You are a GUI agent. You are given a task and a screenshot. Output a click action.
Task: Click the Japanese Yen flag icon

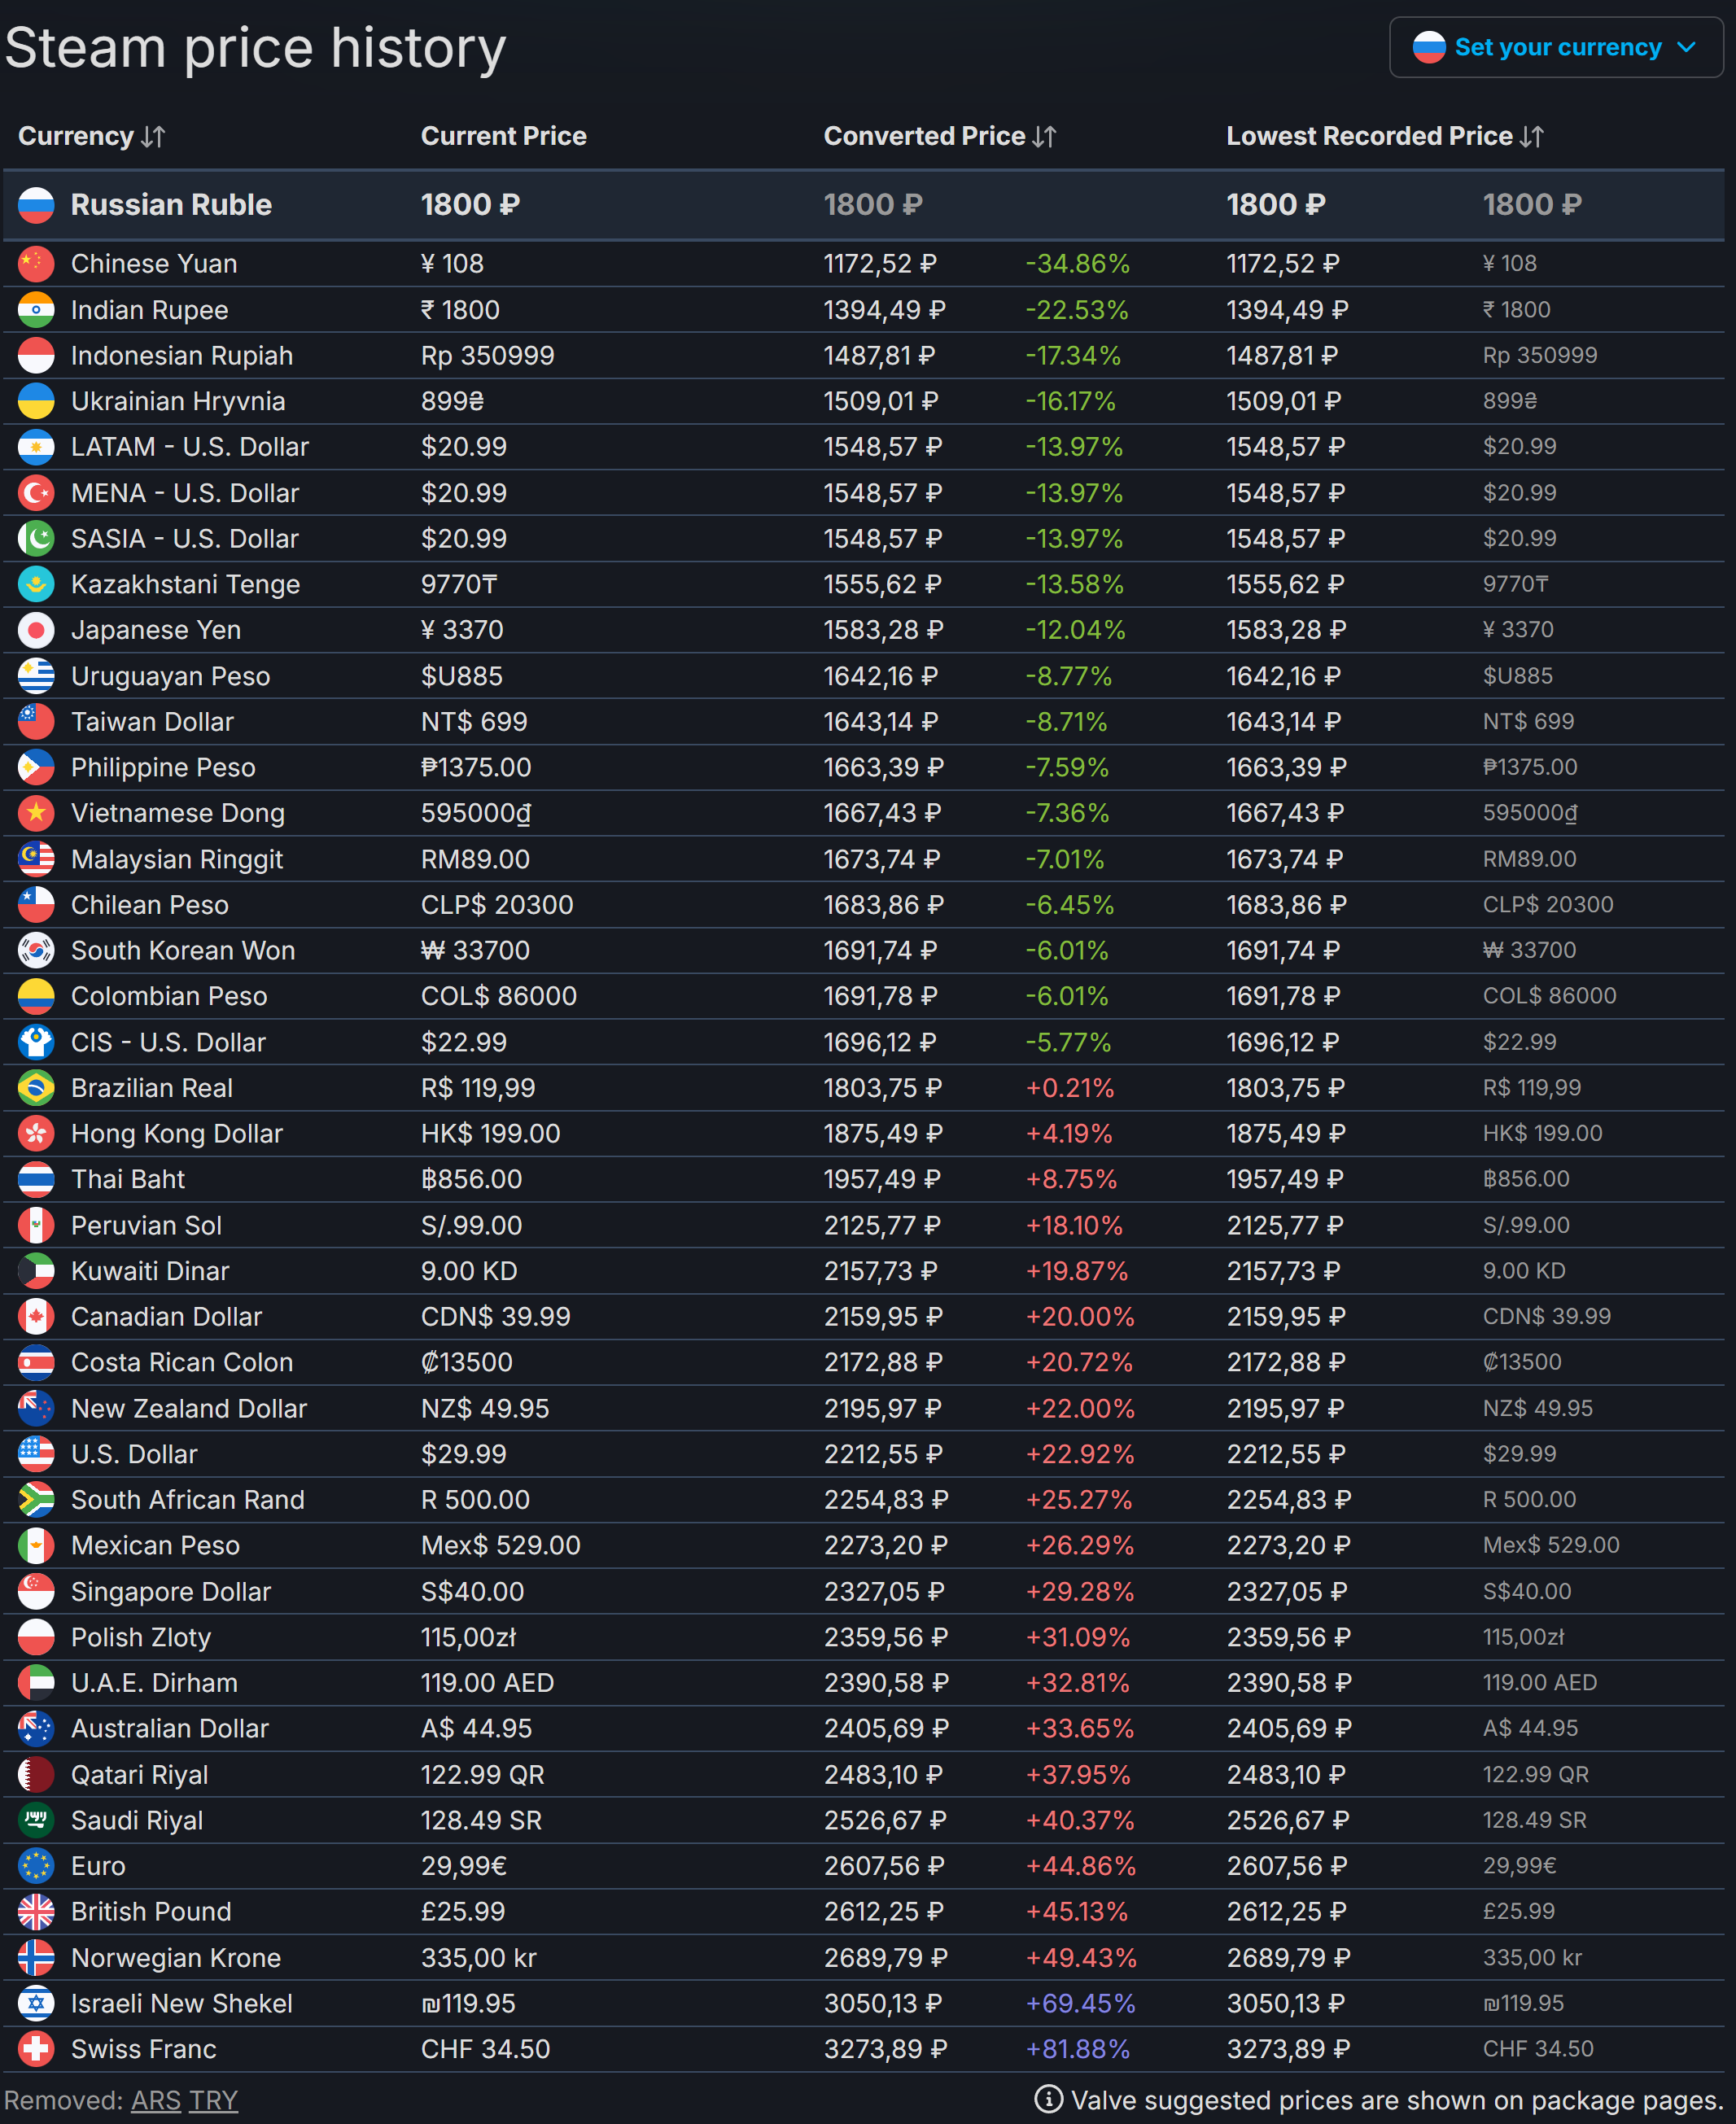coord(36,630)
